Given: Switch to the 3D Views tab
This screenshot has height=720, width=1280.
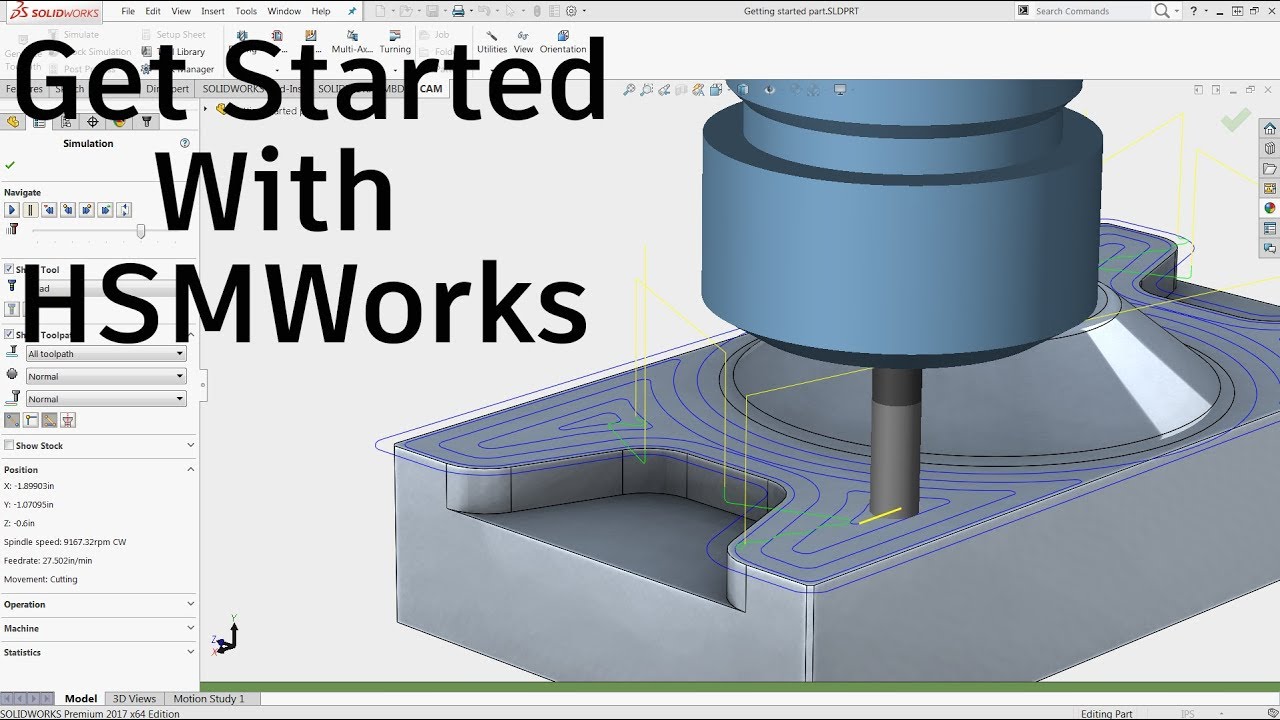Looking at the screenshot, I should 134,698.
